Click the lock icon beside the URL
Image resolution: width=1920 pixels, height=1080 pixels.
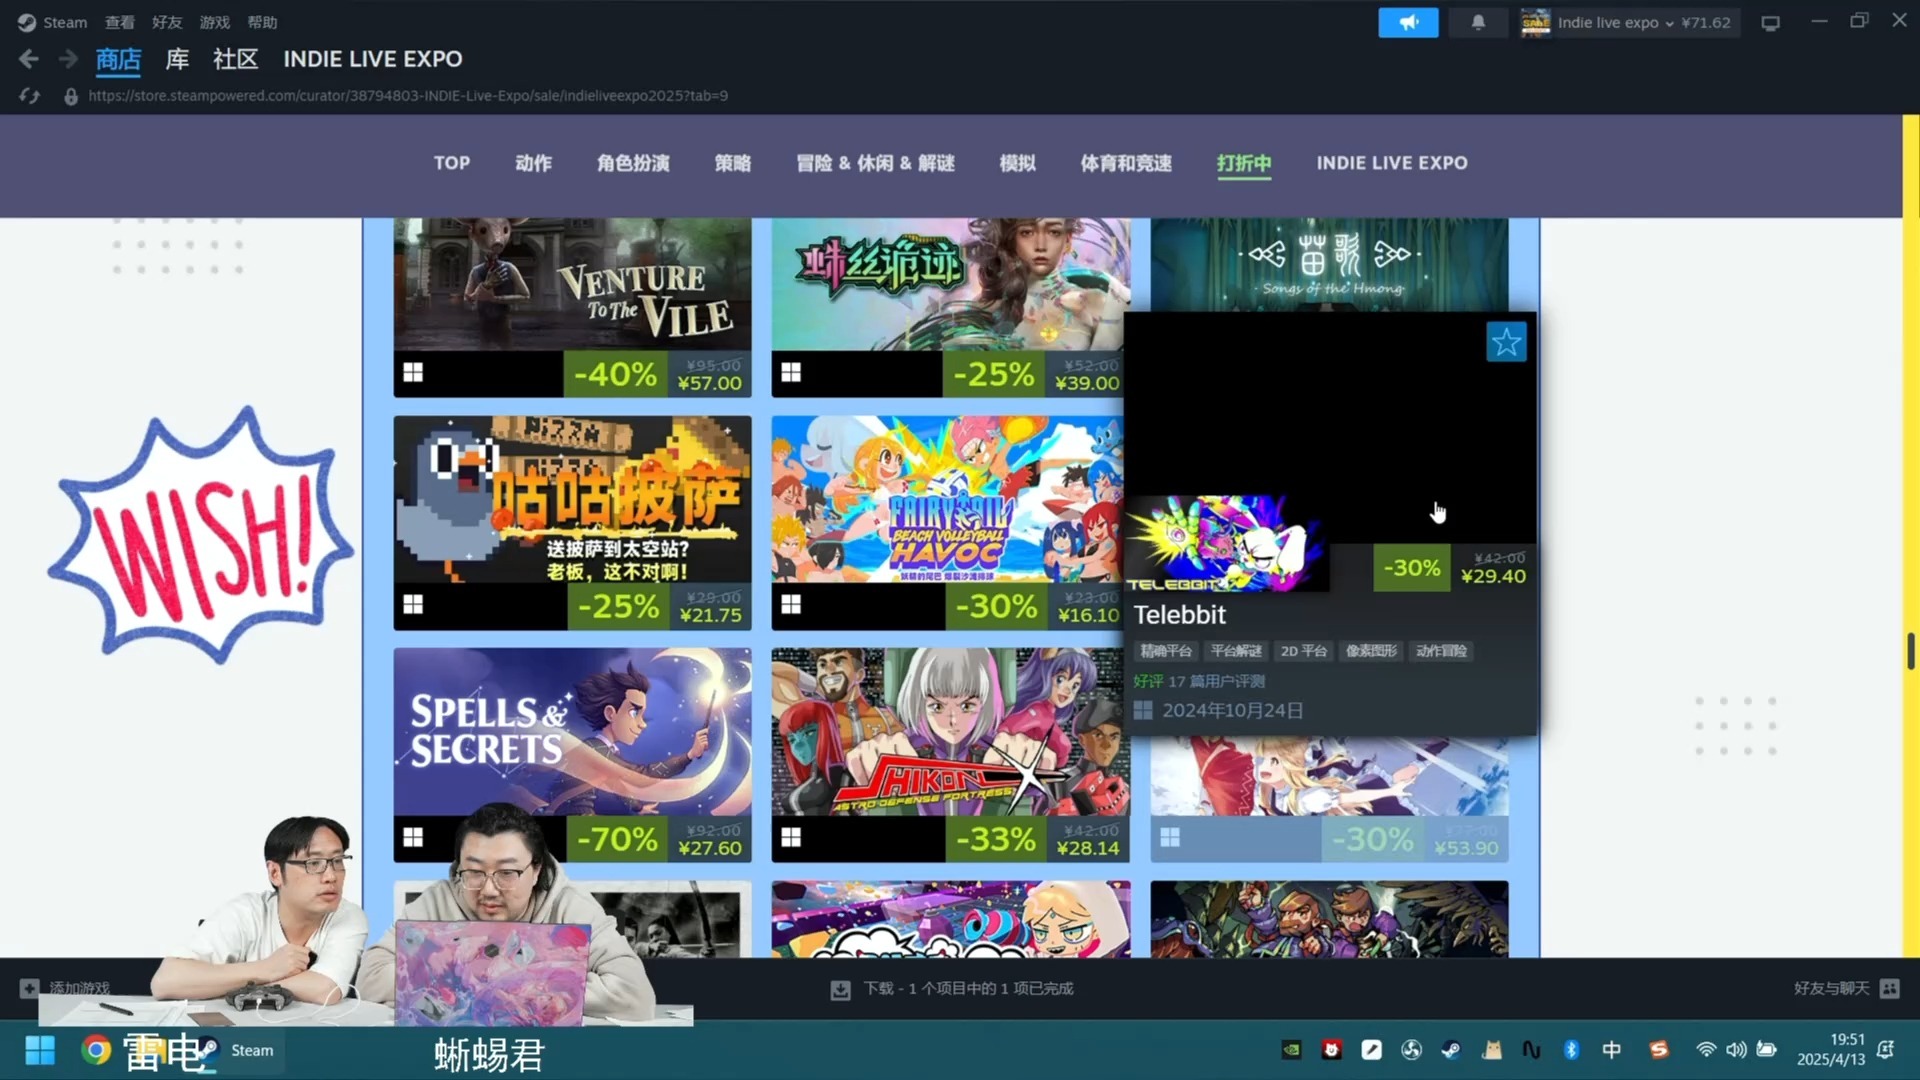point(71,96)
